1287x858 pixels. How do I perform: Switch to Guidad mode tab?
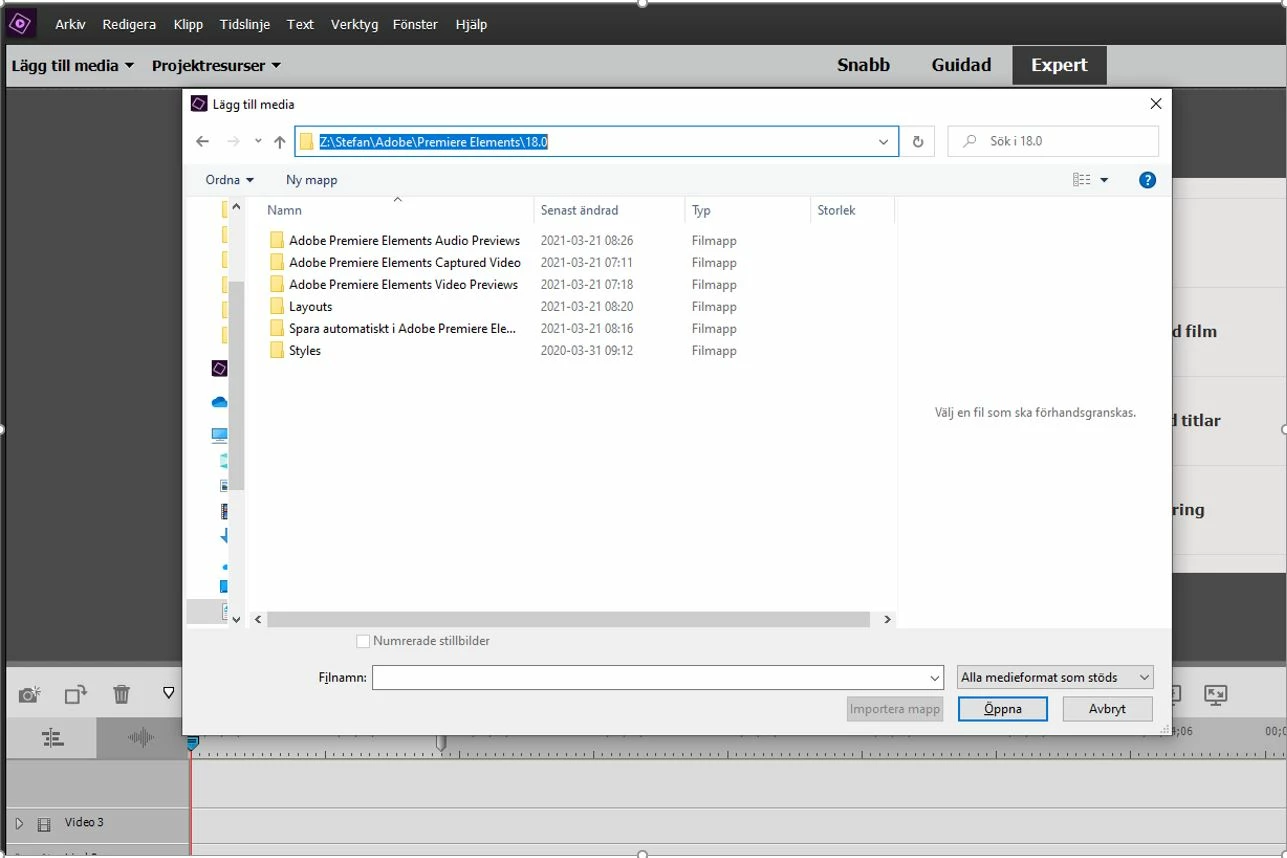[x=961, y=65]
